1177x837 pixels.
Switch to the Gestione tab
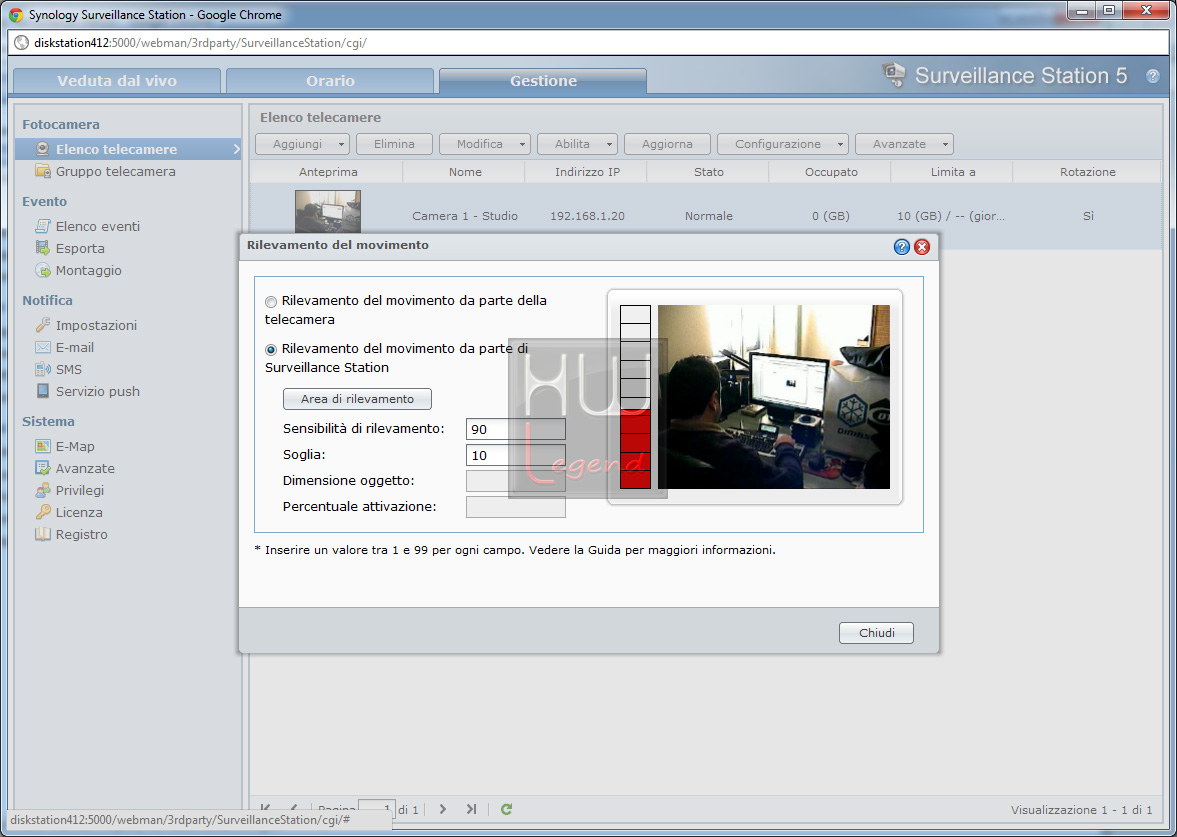543,81
